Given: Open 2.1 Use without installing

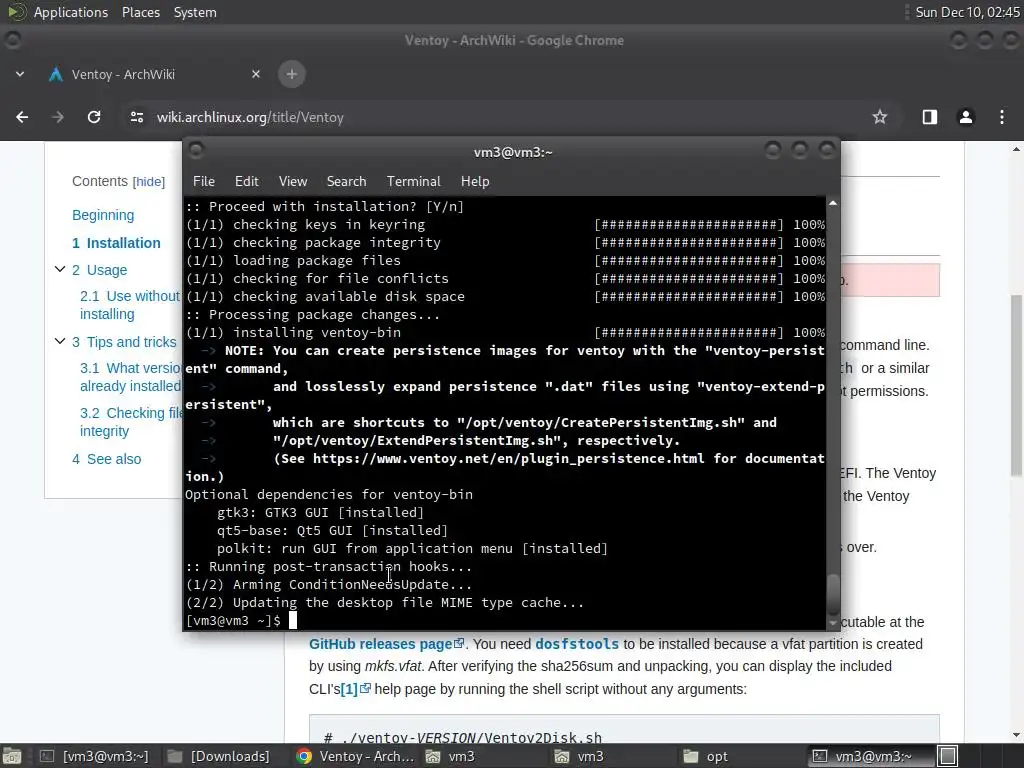Looking at the screenshot, I should (x=130, y=305).
